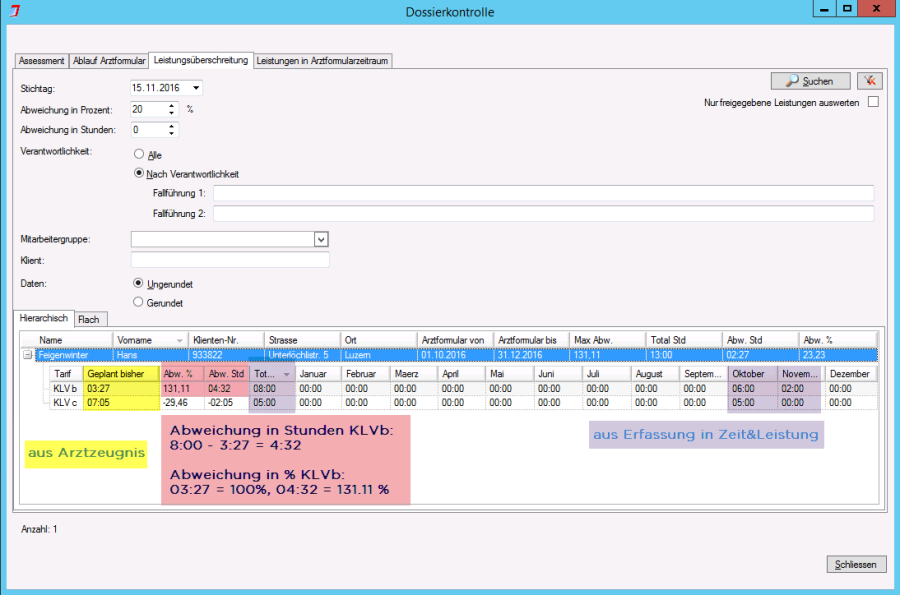The width and height of the screenshot is (900, 595).
Task: Choose the Gerundet data option
Action: (139, 302)
